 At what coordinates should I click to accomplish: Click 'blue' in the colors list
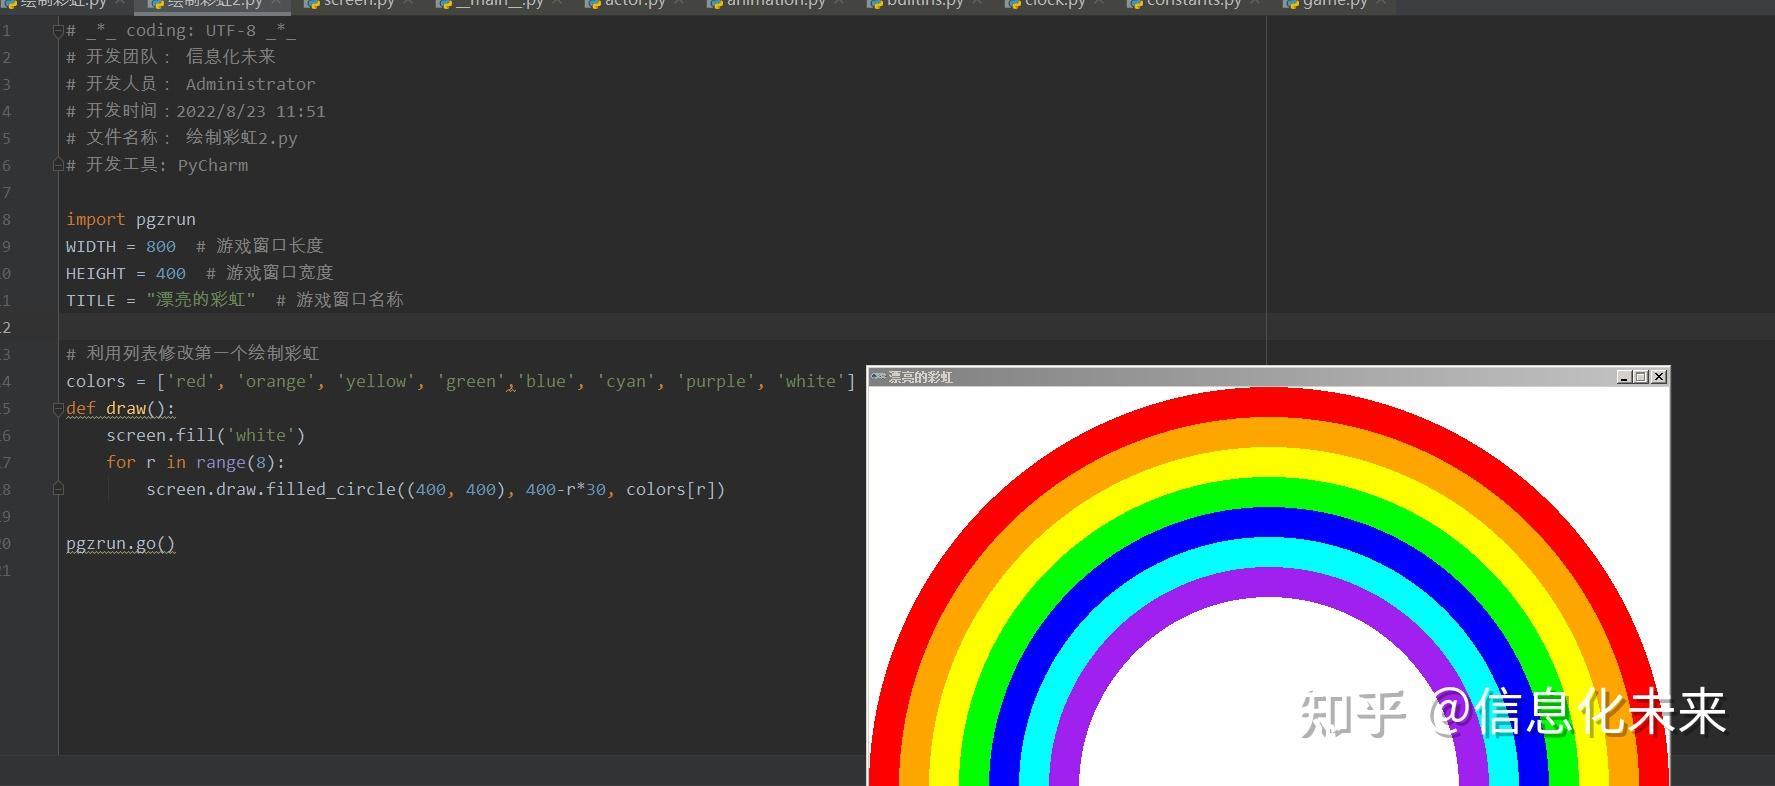point(546,381)
